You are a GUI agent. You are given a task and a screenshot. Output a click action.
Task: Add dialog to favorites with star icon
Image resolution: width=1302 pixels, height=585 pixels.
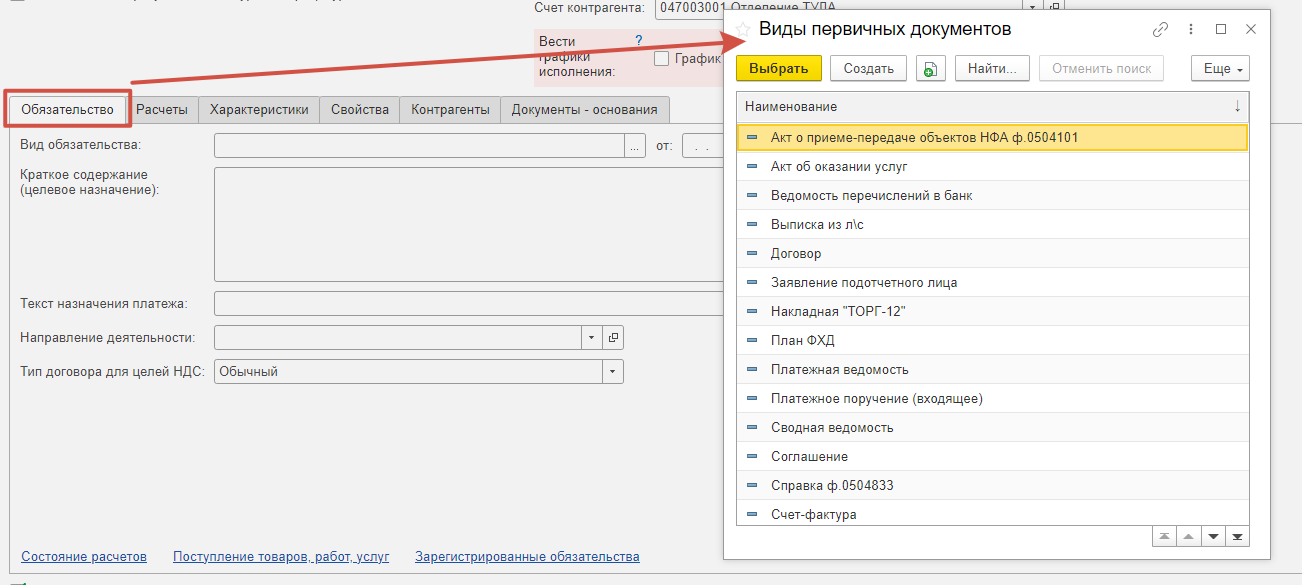(x=743, y=30)
